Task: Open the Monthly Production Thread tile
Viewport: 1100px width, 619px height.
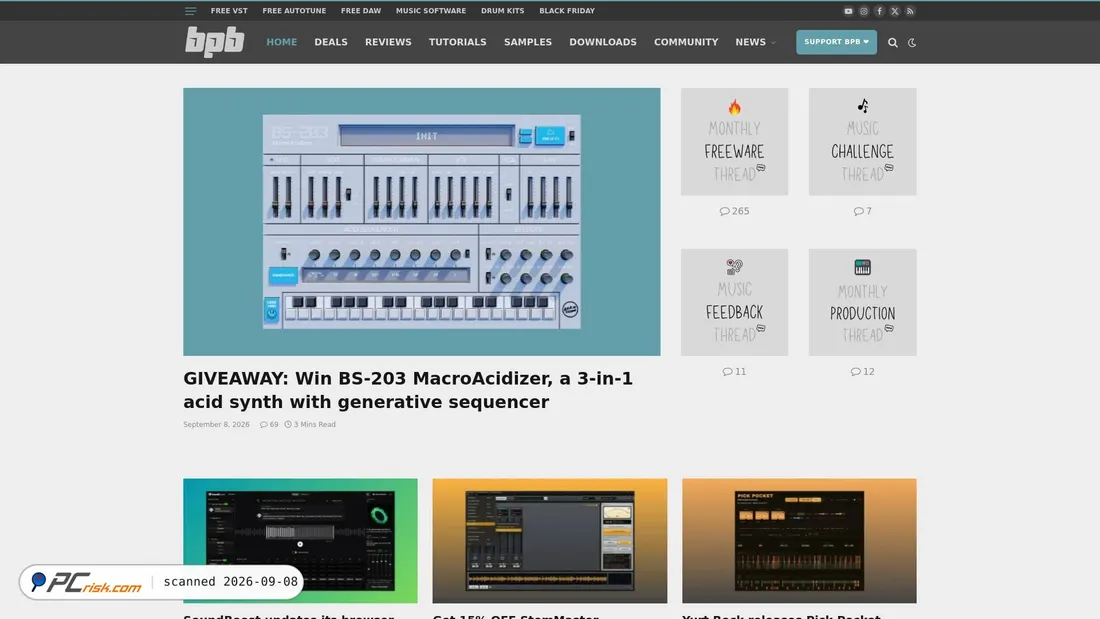Action: pyautogui.click(x=862, y=302)
